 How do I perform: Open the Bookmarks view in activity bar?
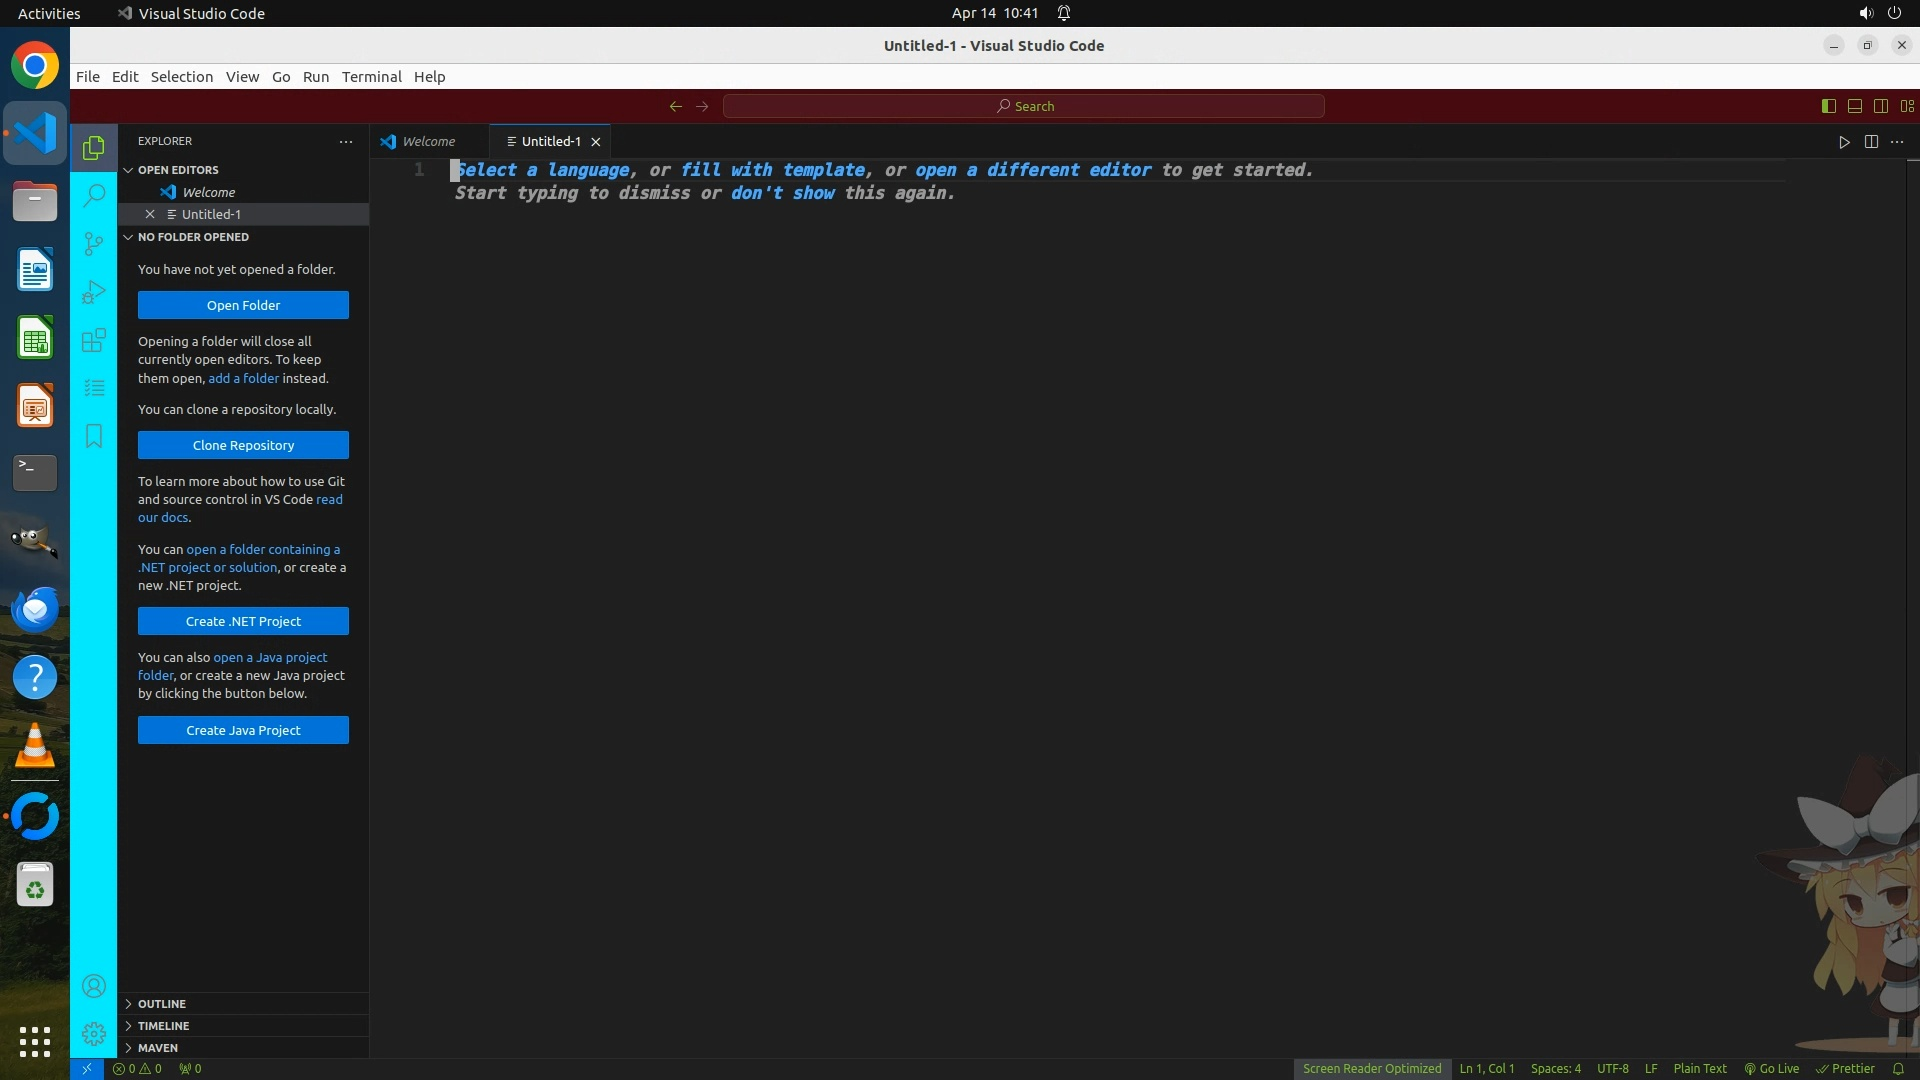click(94, 436)
